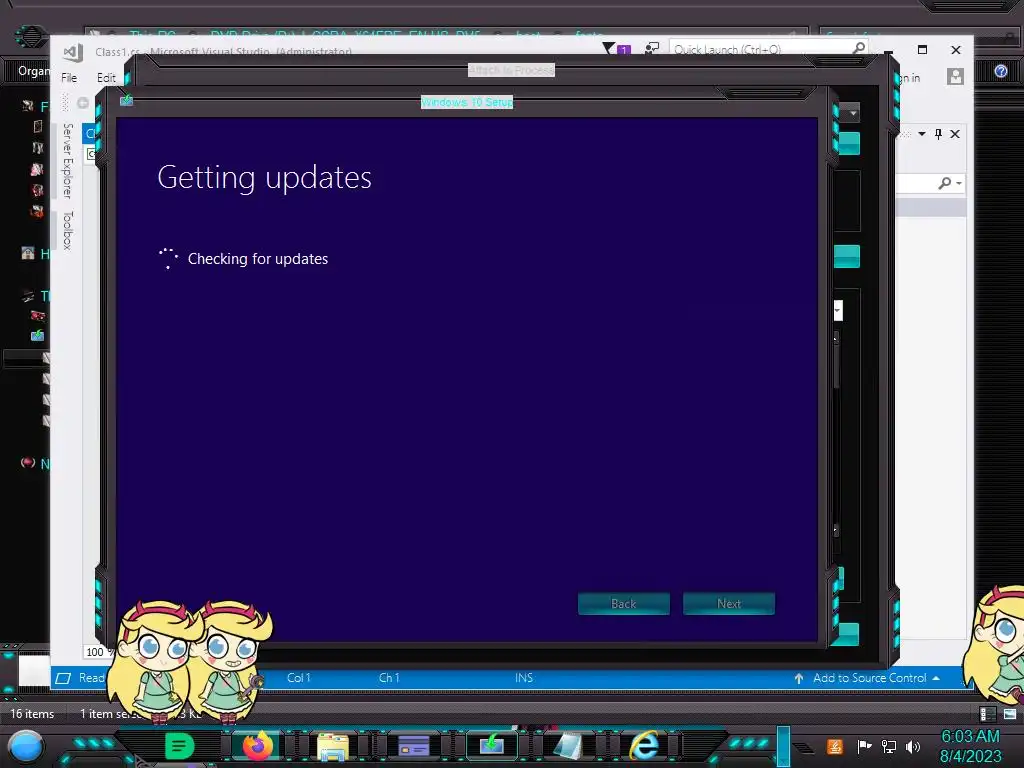This screenshot has height=768, width=1024.
Task: Click the Visual Studio feedback icon
Action: (x=651, y=48)
